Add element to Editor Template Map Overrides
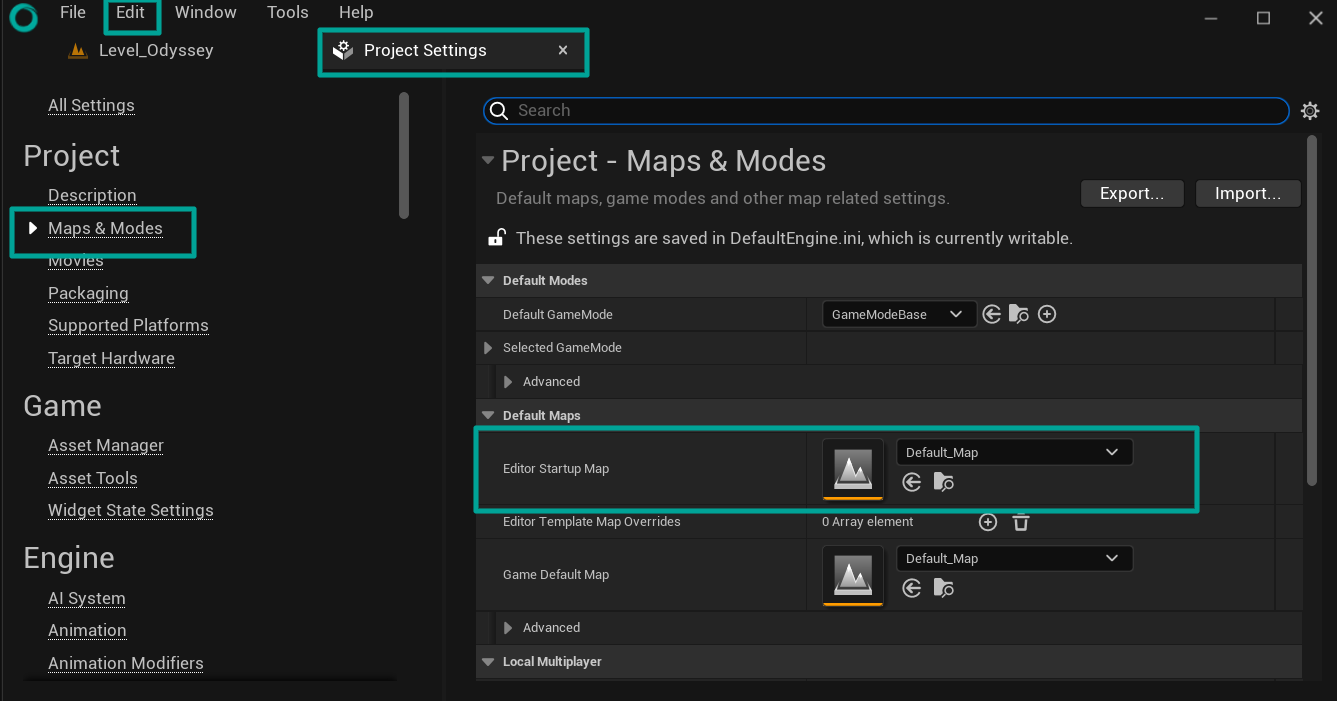This screenshot has height=701, width=1337. 988,522
